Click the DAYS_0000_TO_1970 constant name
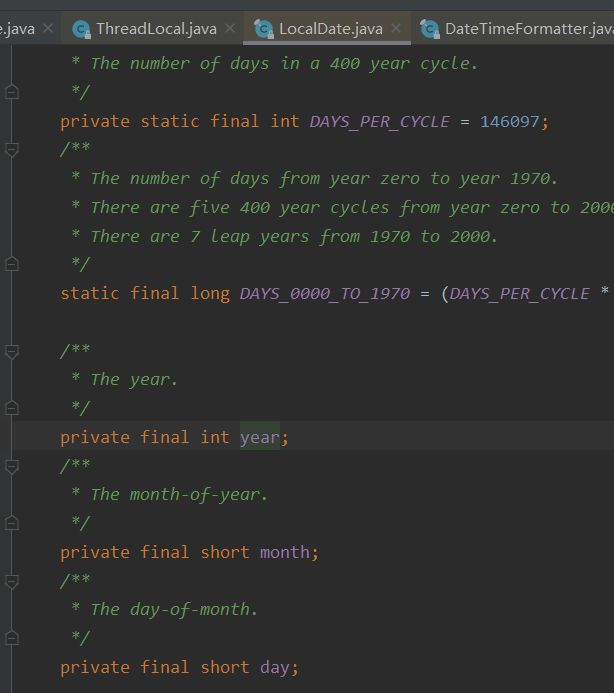 pyautogui.click(x=325, y=294)
